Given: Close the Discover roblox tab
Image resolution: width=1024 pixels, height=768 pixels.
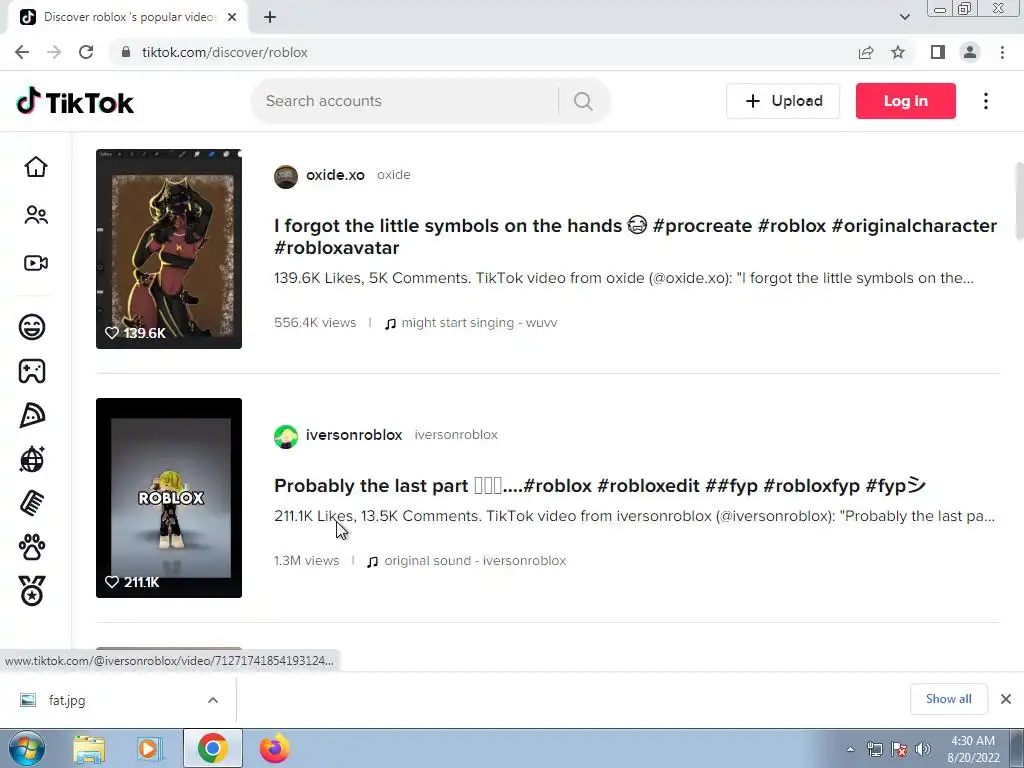Looking at the screenshot, I should tap(232, 17).
